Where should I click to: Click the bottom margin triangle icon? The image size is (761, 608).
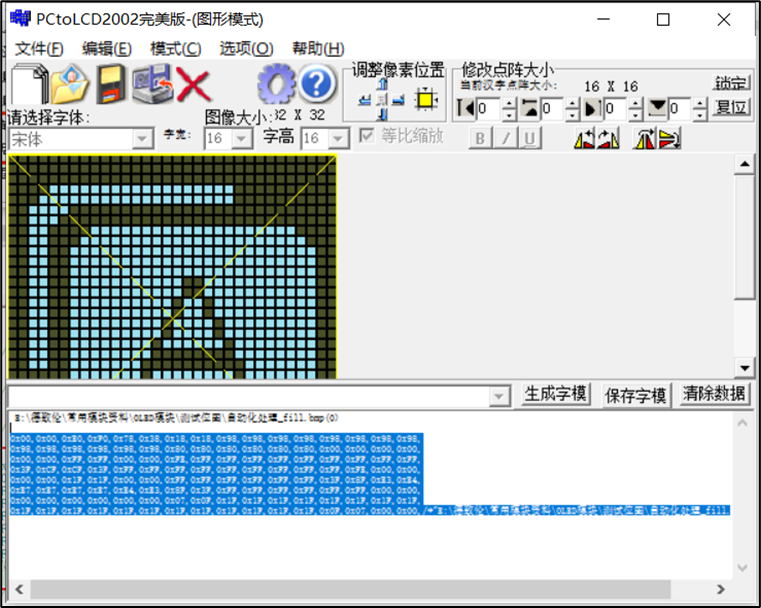(657, 107)
